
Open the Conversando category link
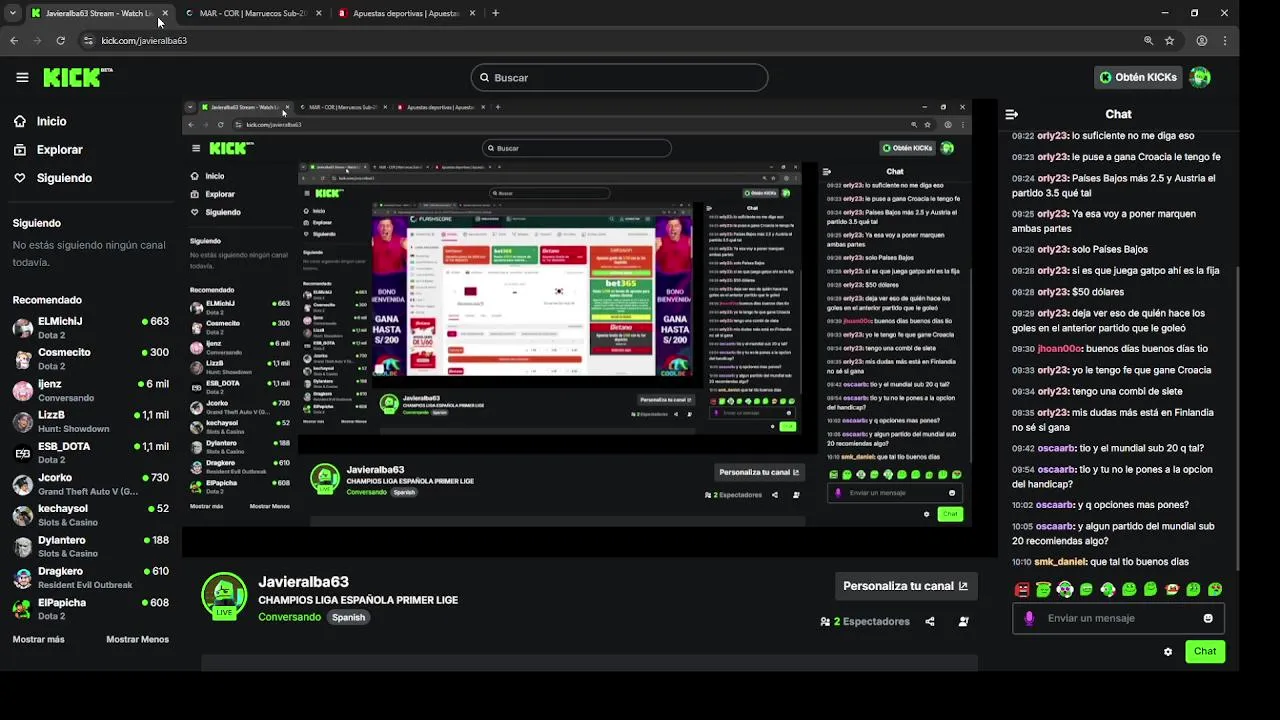point(290,617)
